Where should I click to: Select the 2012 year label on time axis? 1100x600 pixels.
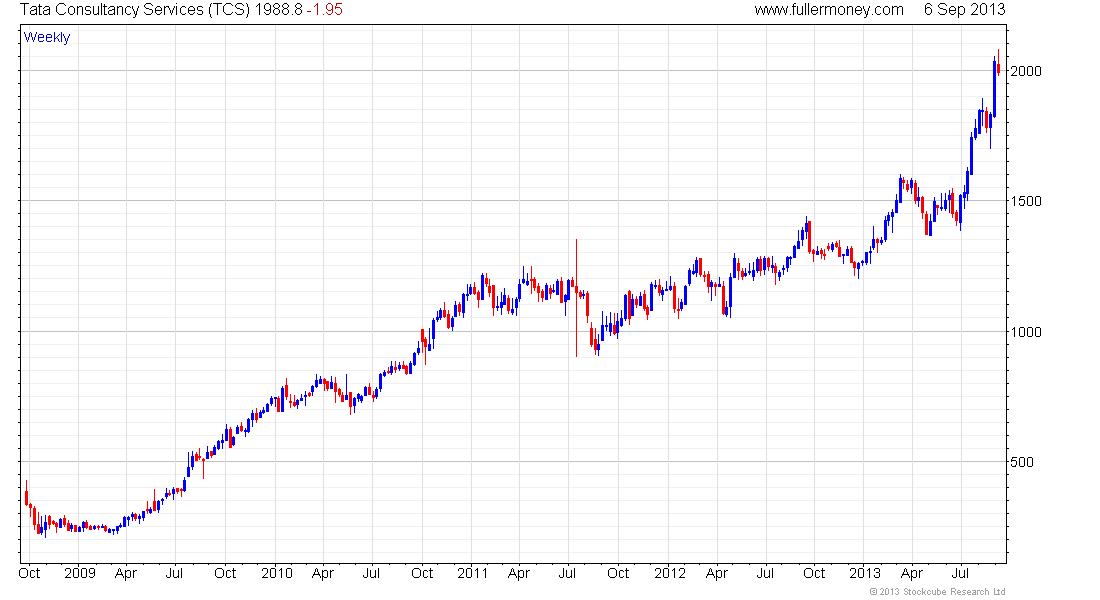click(x=670, y=573)
